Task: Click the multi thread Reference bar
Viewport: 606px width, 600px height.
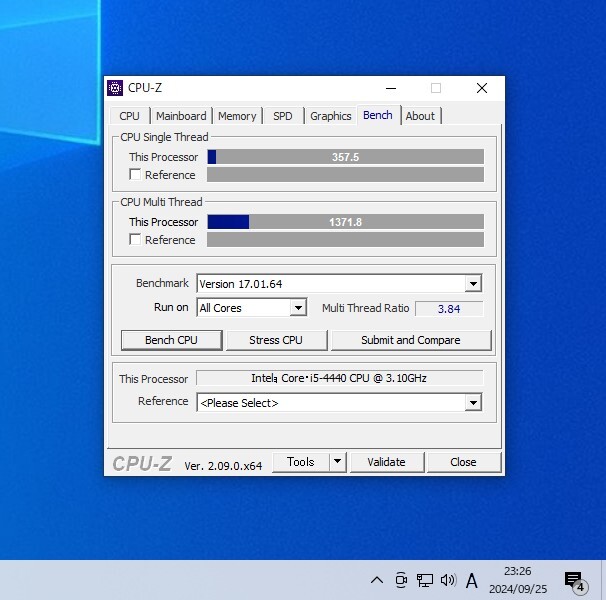Action: [346, 239]
